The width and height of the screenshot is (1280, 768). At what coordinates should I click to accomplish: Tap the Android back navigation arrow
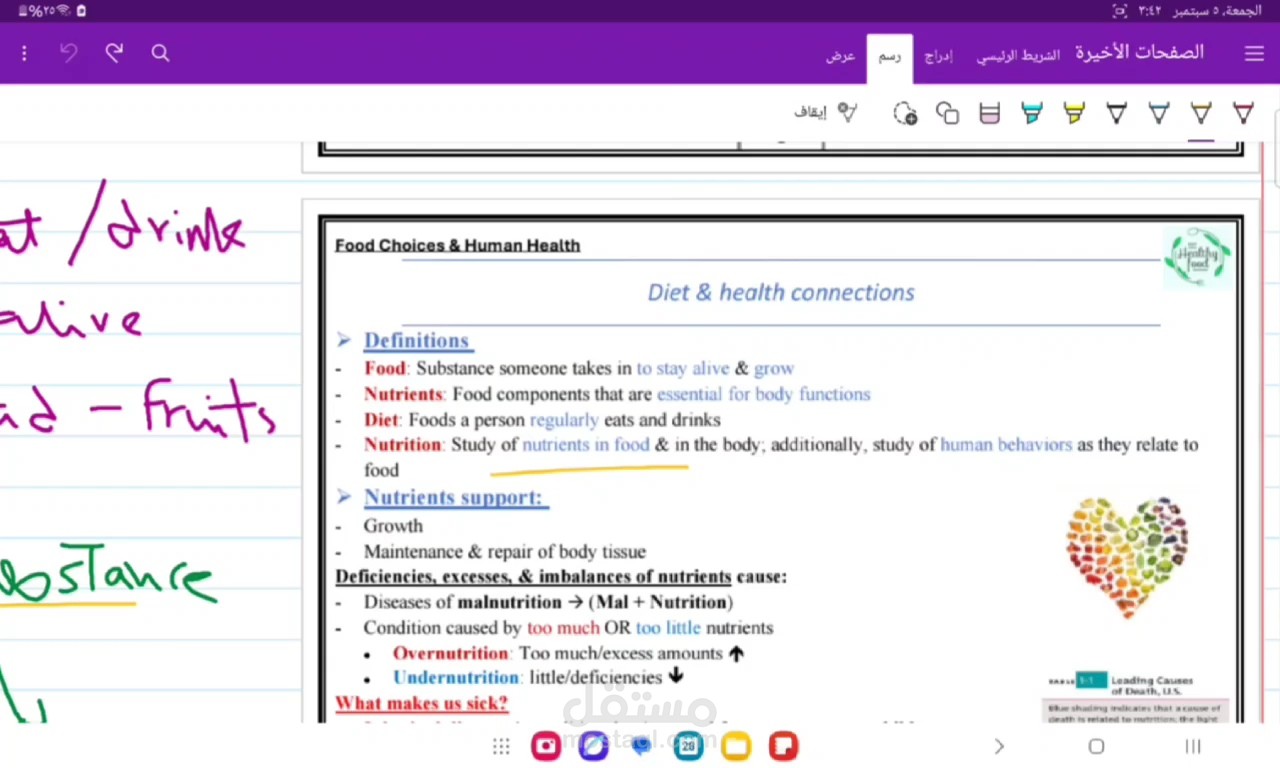(x=999, y=746)
